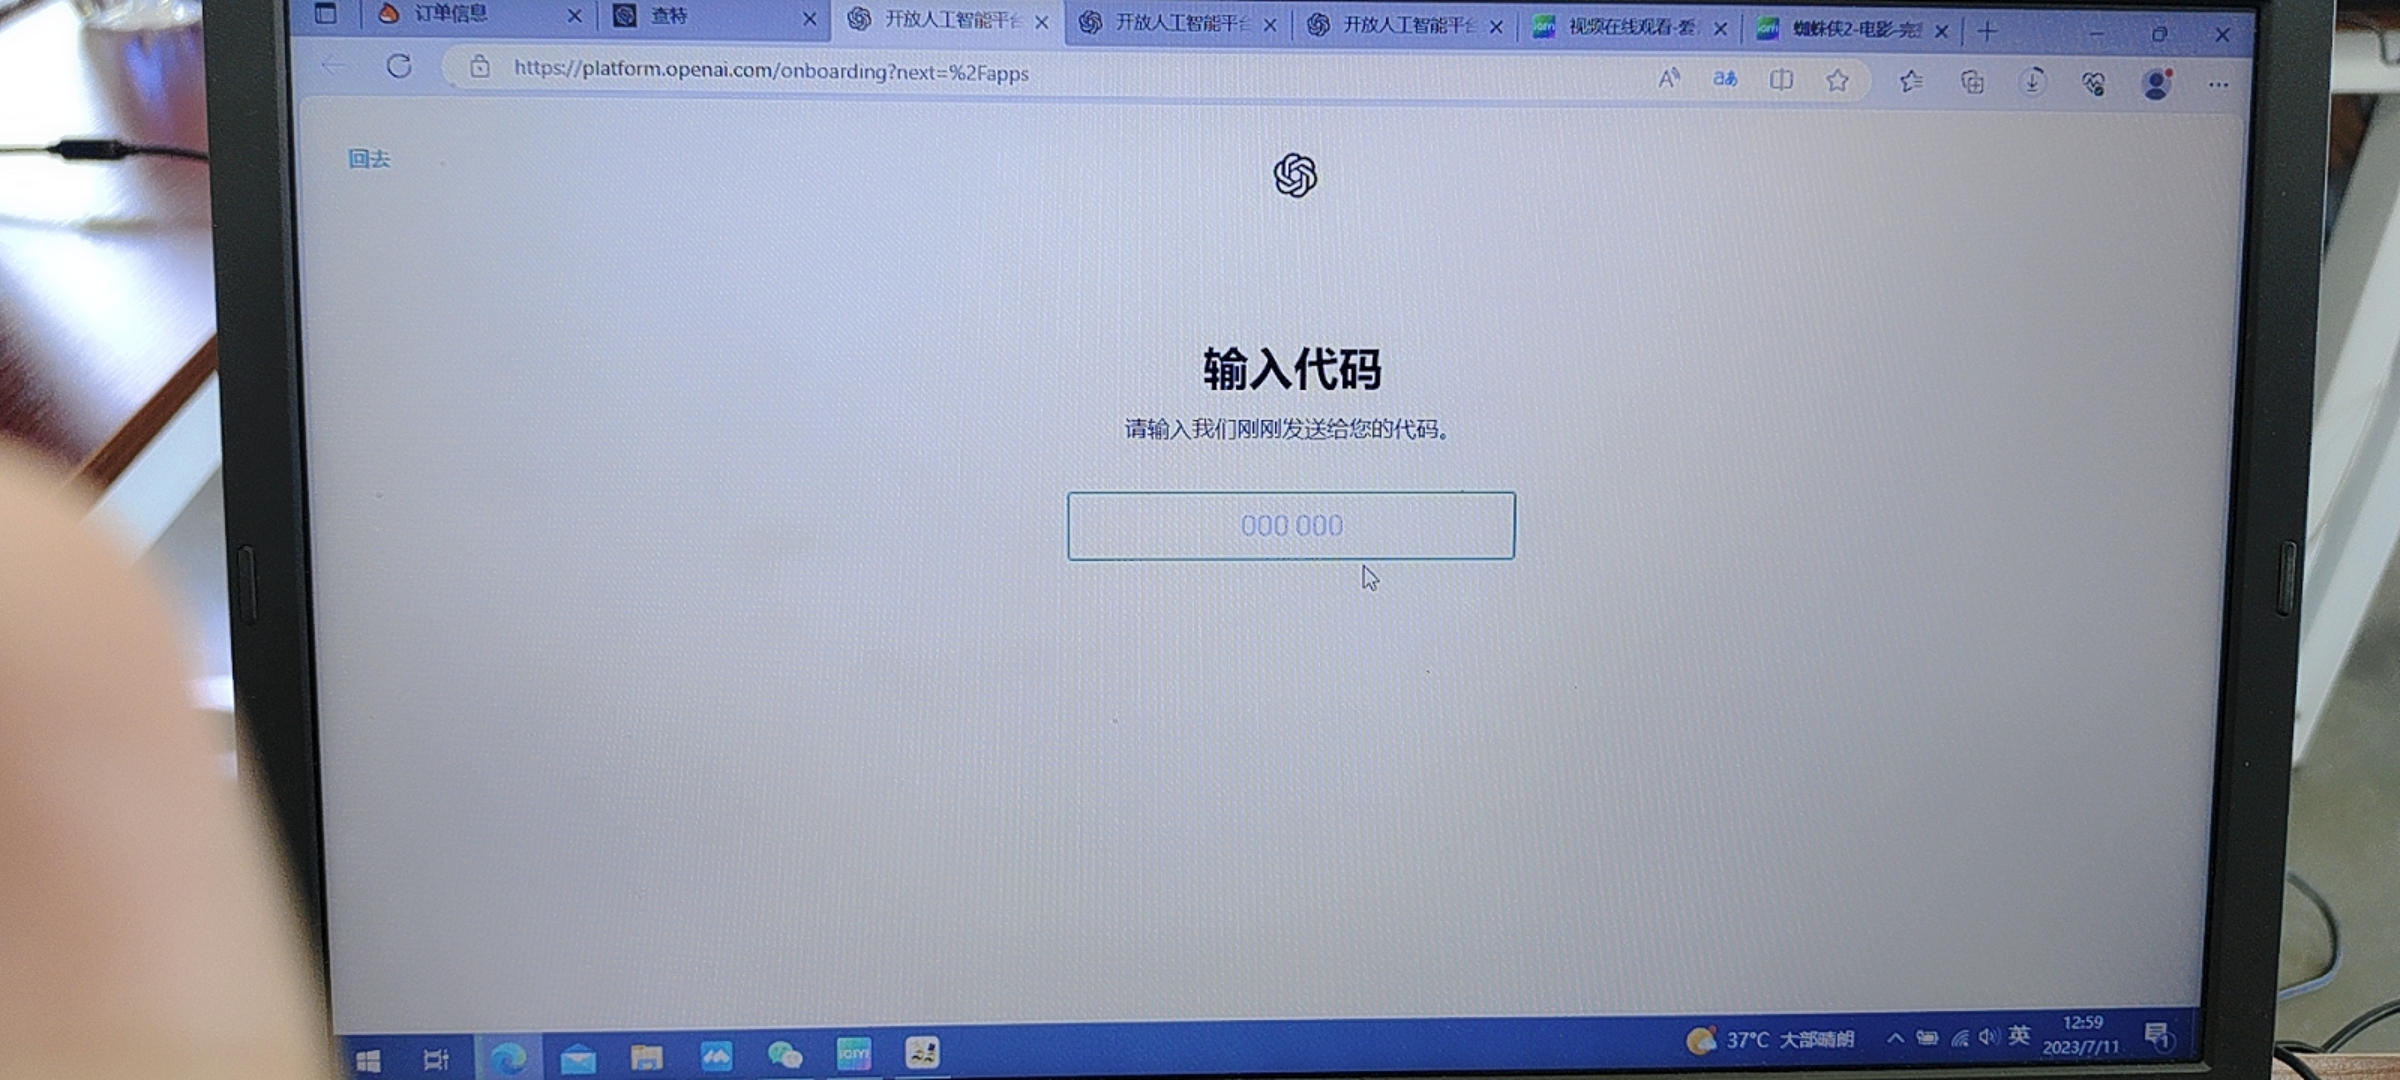This screenshot has height=1080, width=2400.
Task: Open Browser essentials heart icon
Action: point(2093,84)
